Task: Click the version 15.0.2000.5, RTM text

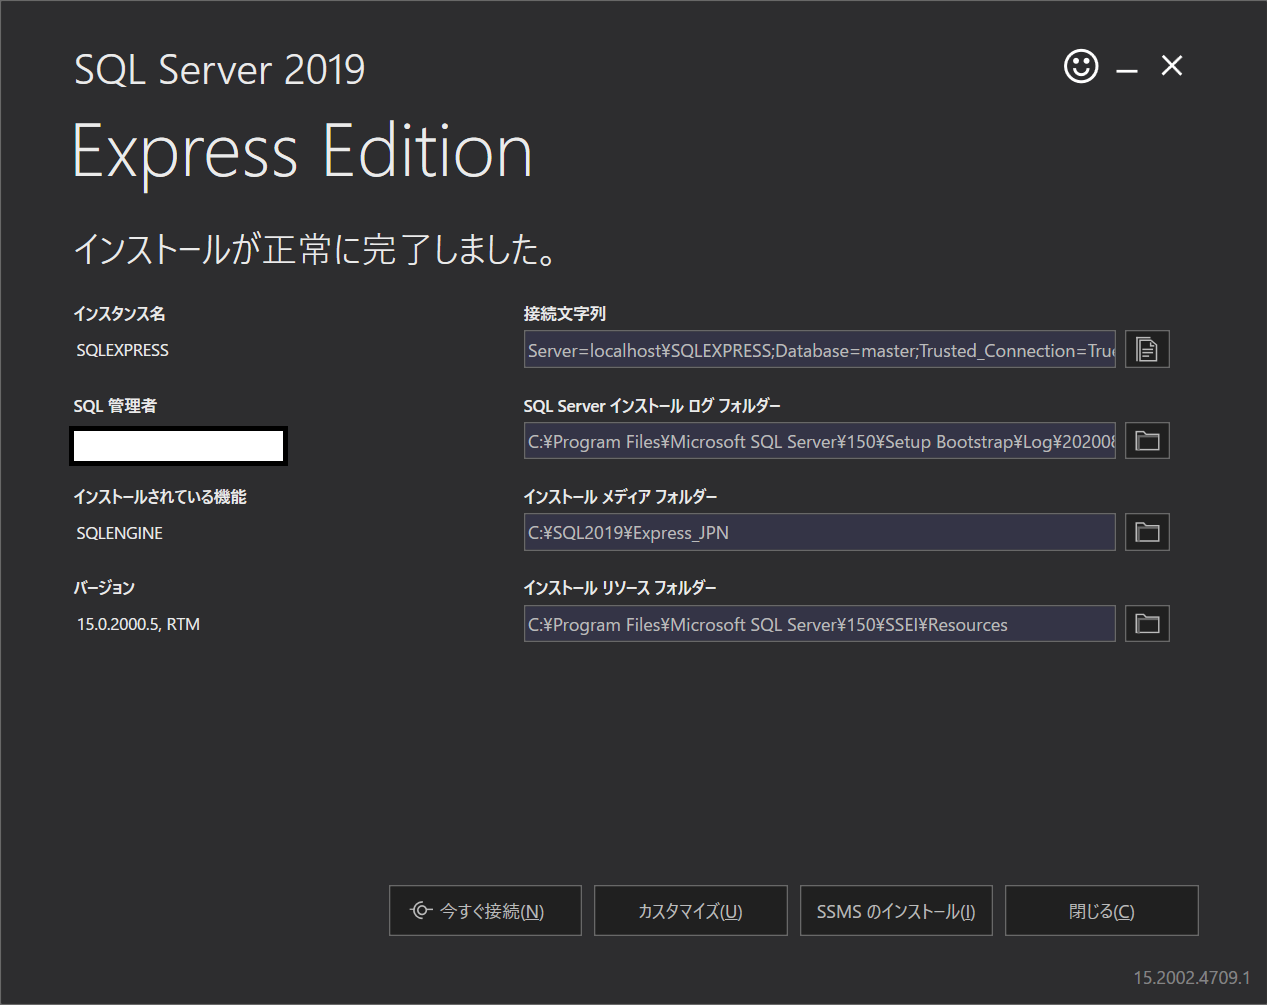Action: click(138, 624)
